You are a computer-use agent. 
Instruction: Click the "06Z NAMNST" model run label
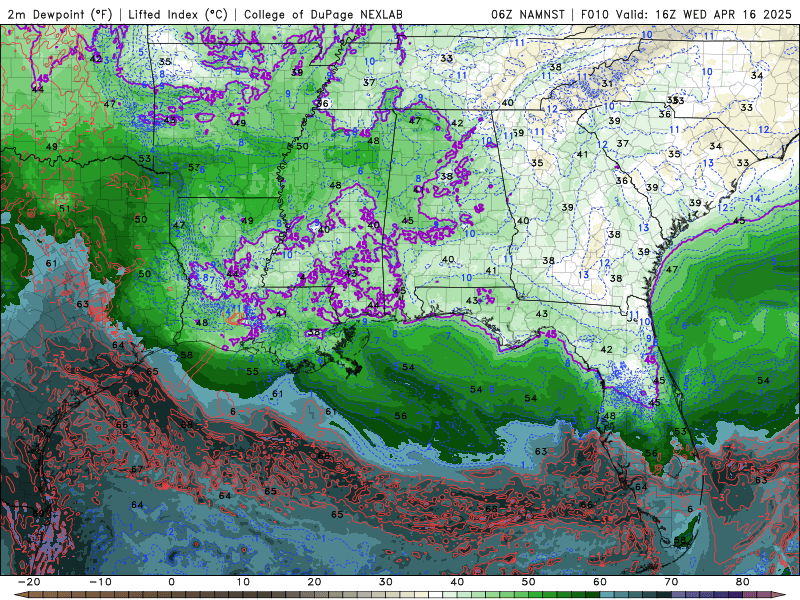click(x=528, y=14)
